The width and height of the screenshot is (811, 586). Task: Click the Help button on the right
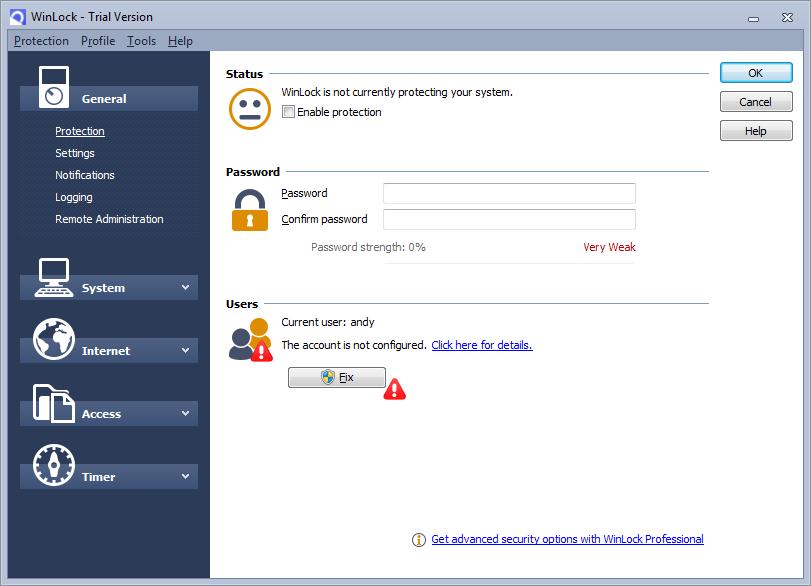[x=756, y=131]
